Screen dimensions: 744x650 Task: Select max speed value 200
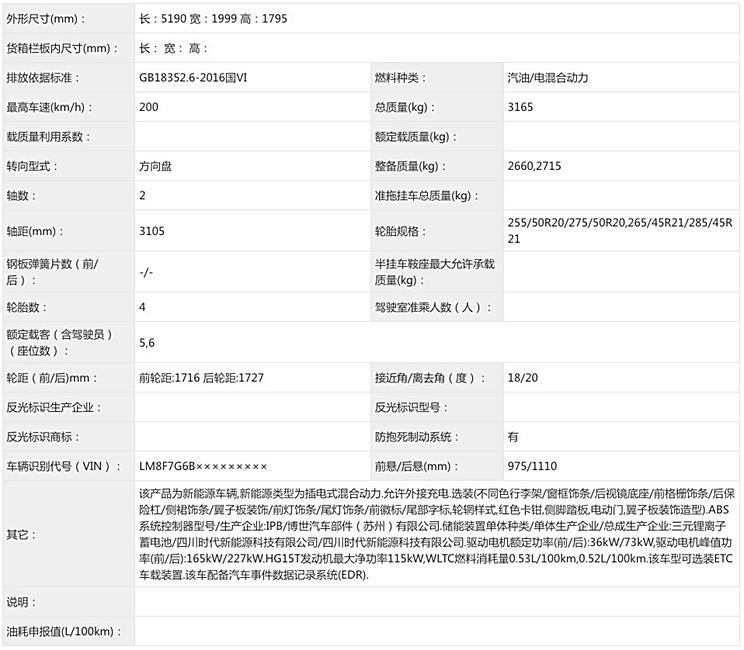[149, 107]
